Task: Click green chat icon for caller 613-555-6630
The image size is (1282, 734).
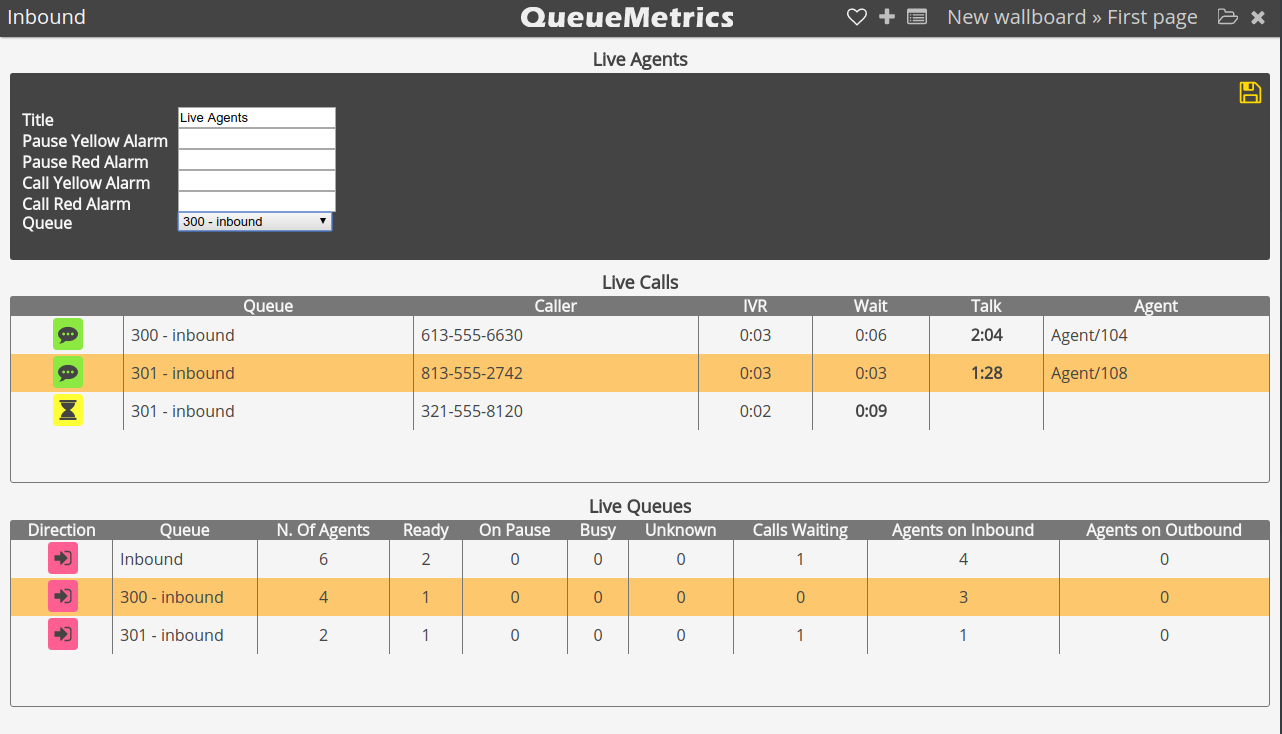Action: click(68, 335)
